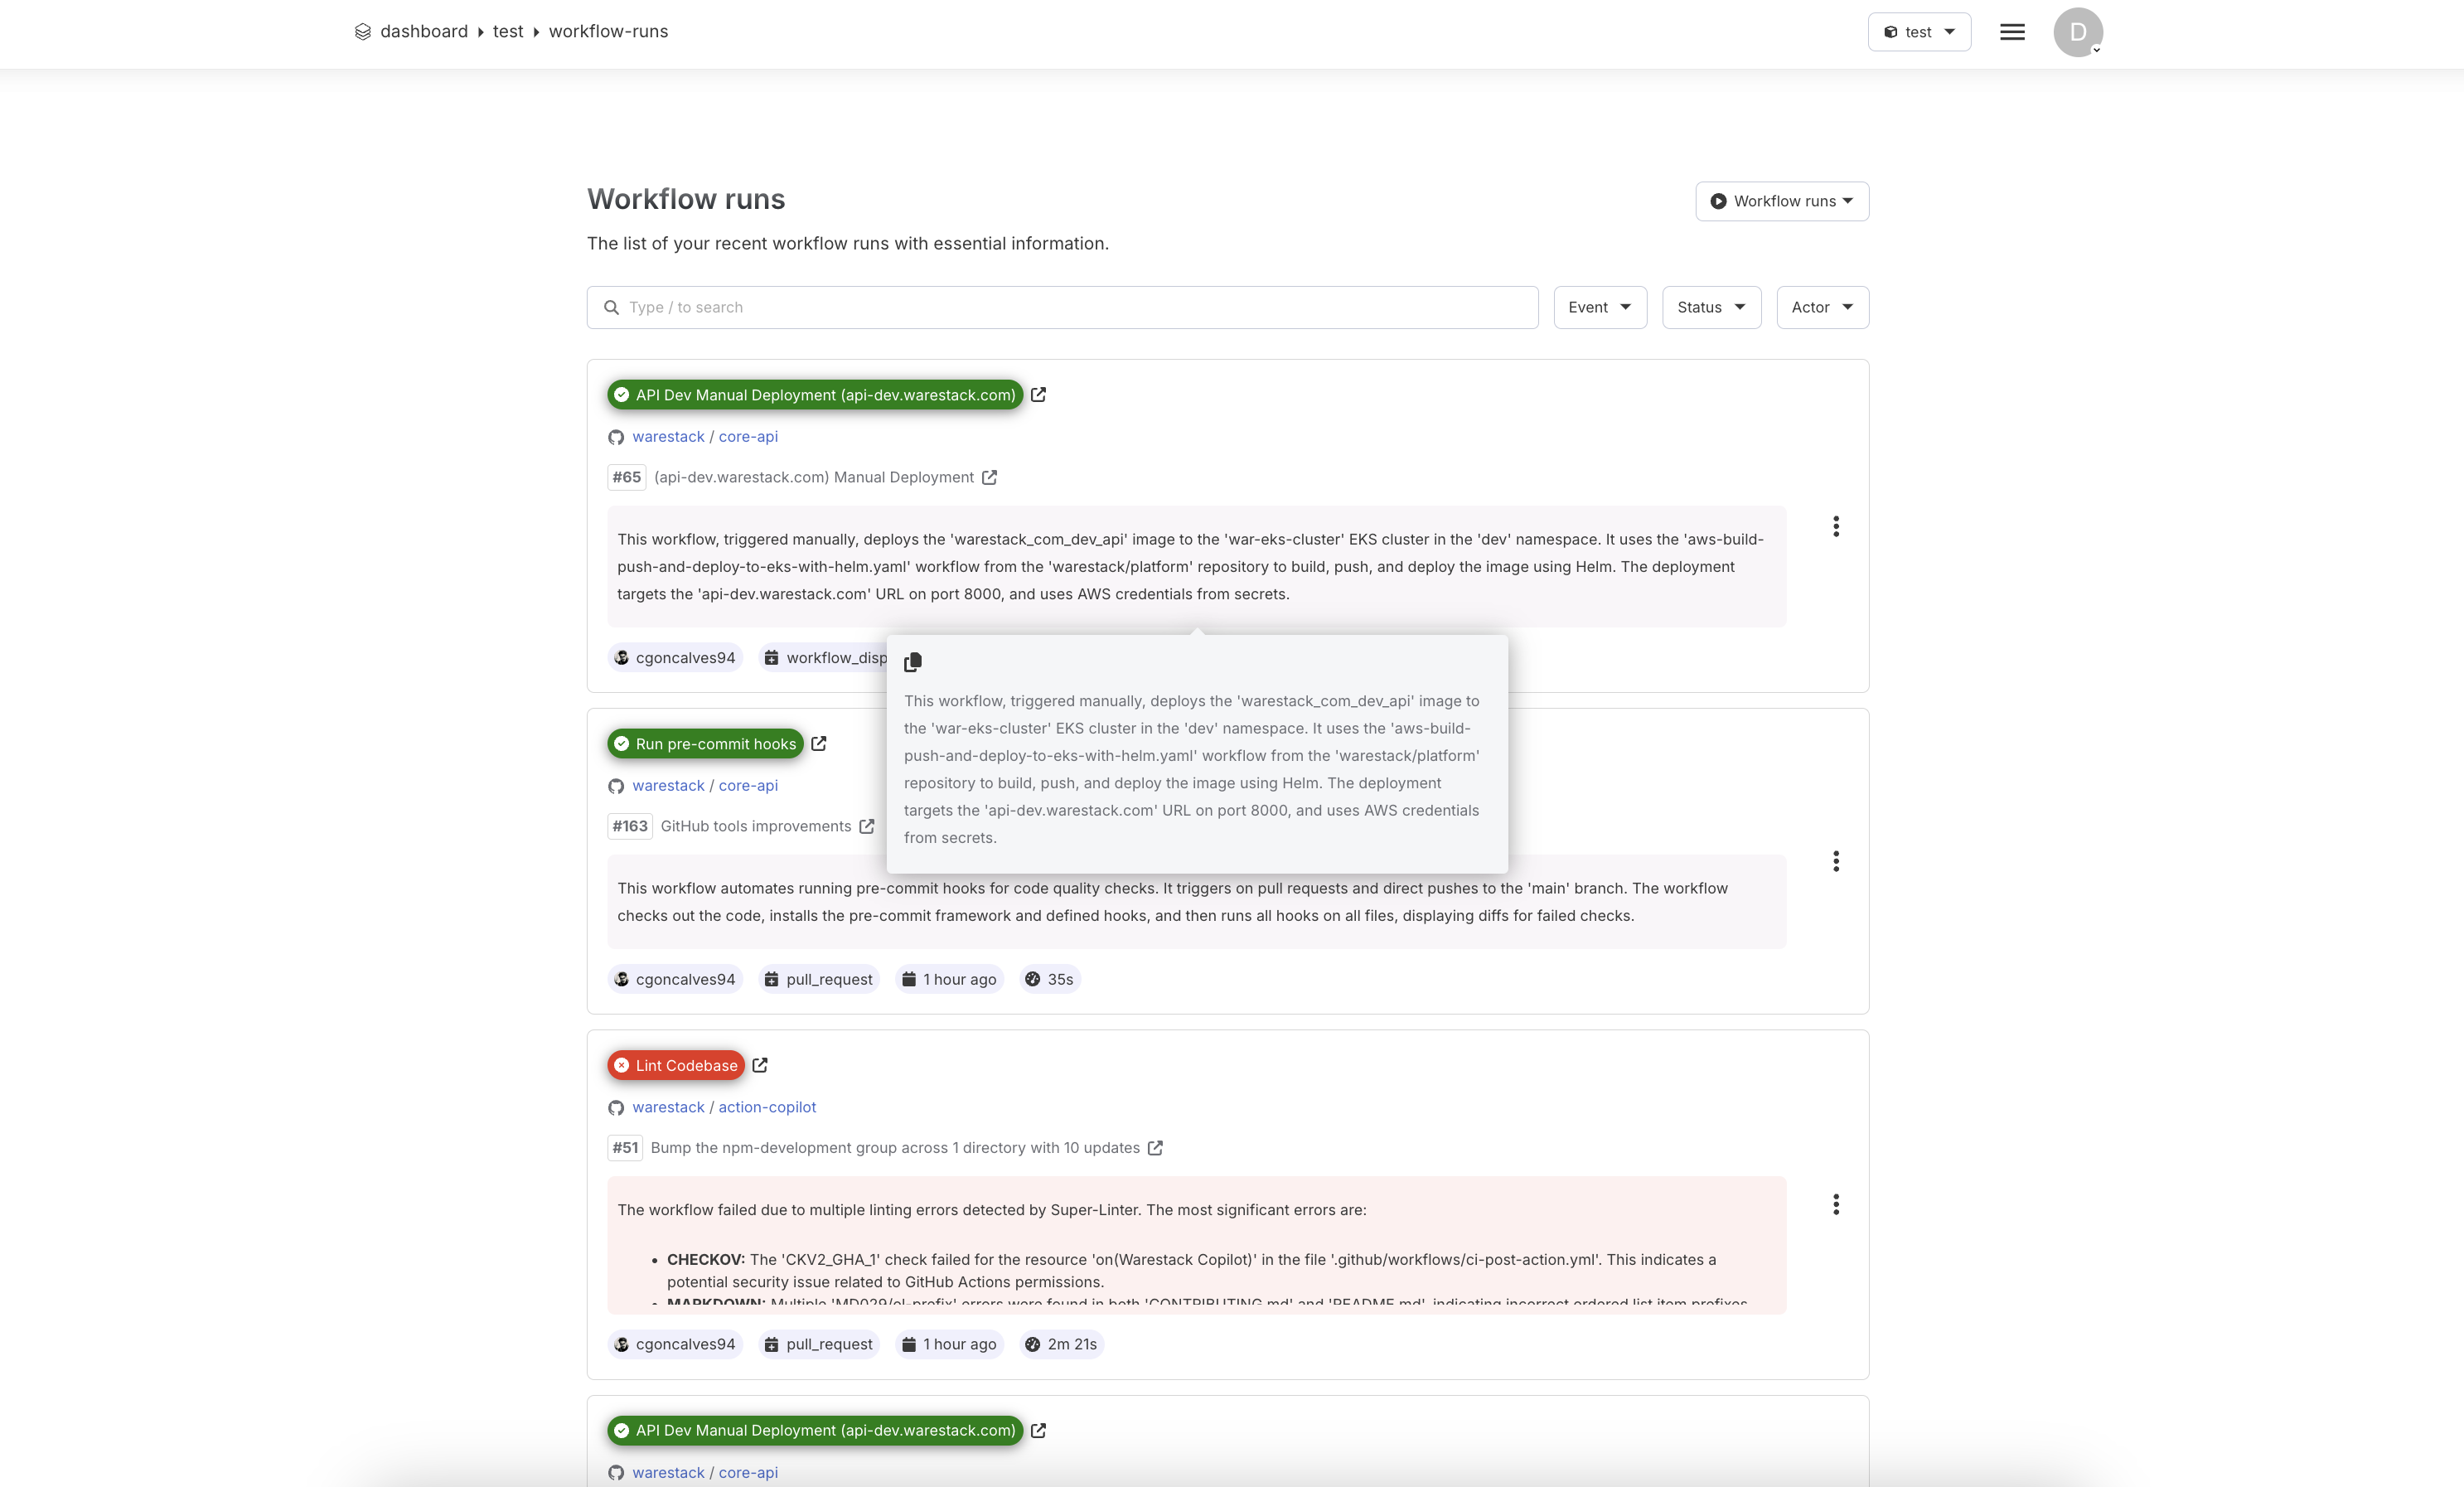The image size is (2464, 1487).
Task: Click the red Lint Codebase status badge
Action: tap(676, 1065)
